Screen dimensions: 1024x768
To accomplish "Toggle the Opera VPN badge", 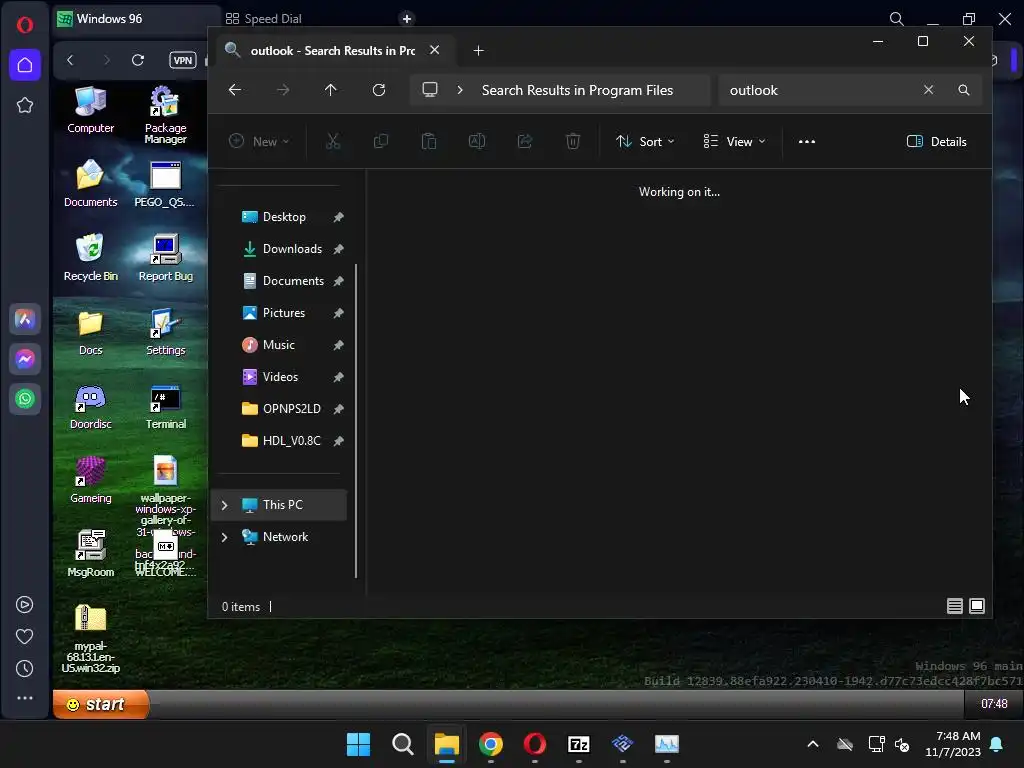I will [x=183, y=60].
